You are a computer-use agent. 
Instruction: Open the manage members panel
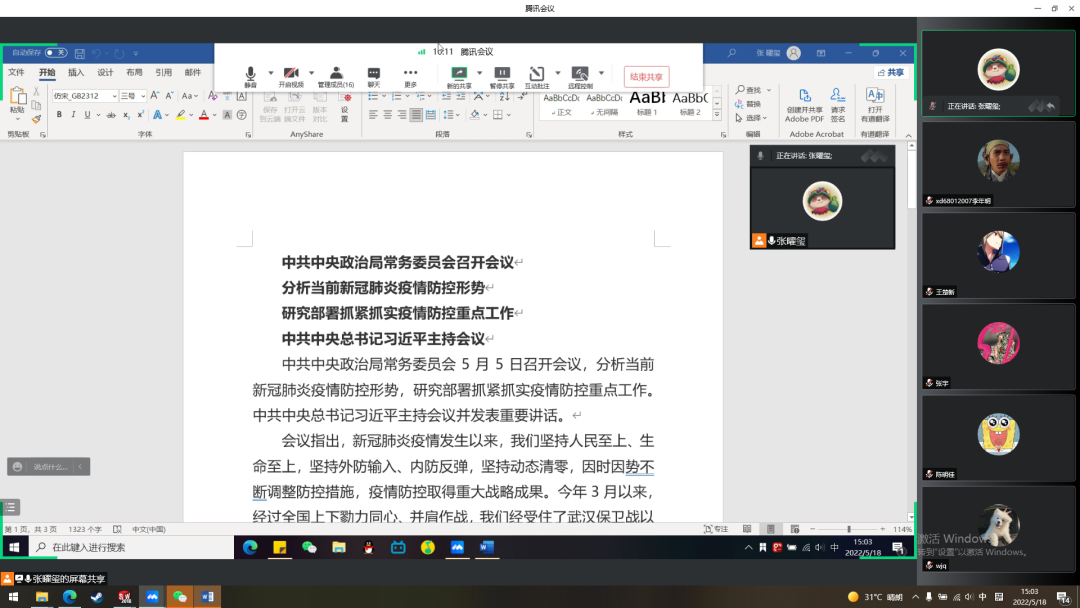[x=336, y=76]
